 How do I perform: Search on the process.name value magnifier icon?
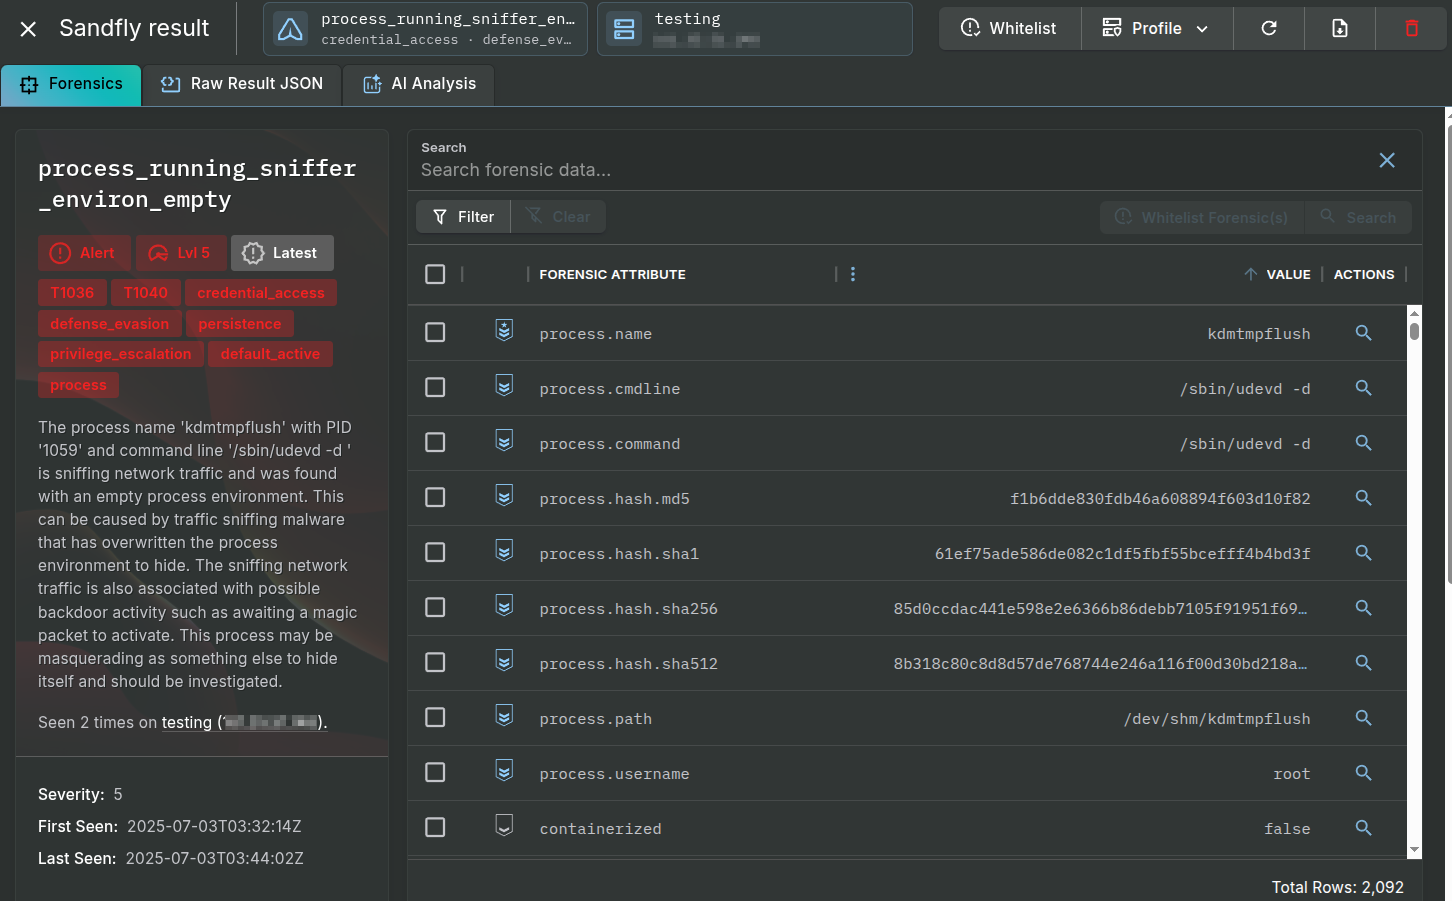1363,333
